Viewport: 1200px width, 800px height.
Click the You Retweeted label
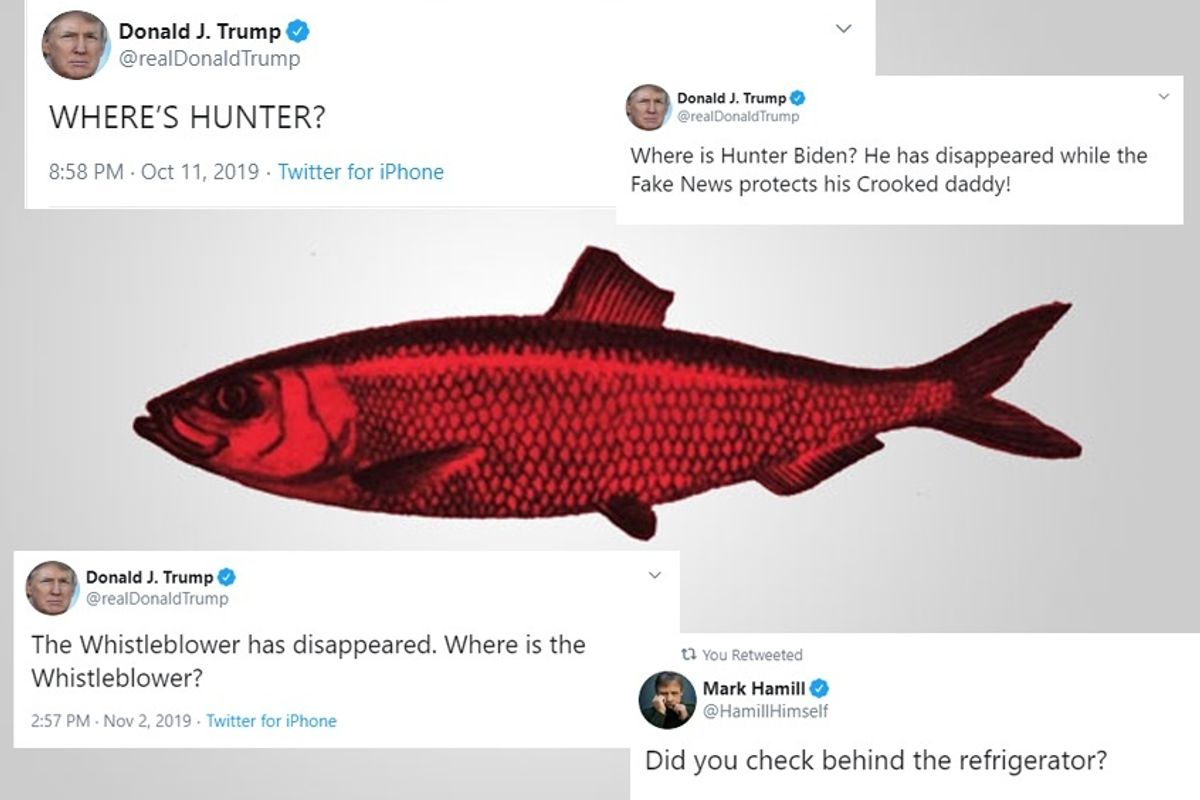(x=752, y=655)
